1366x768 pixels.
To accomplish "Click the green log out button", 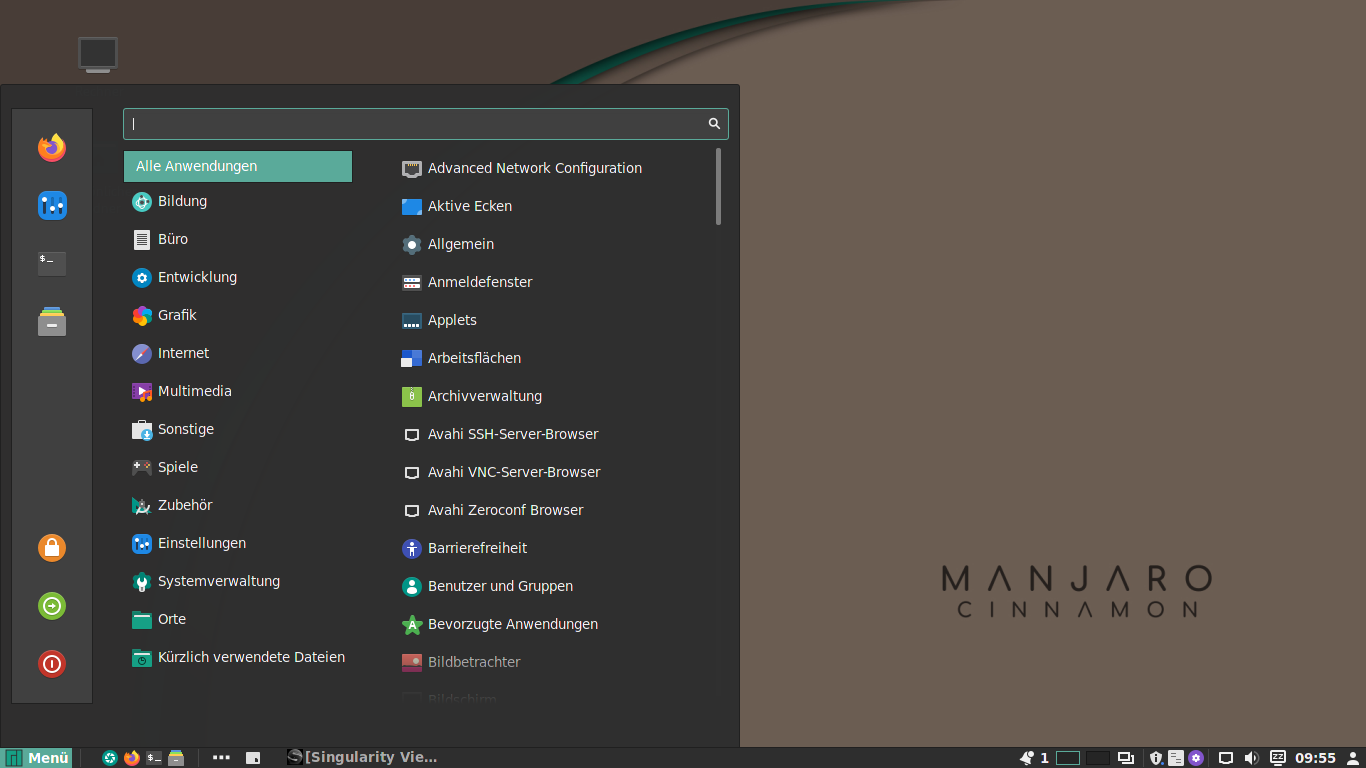I will [x=52, y=605].
